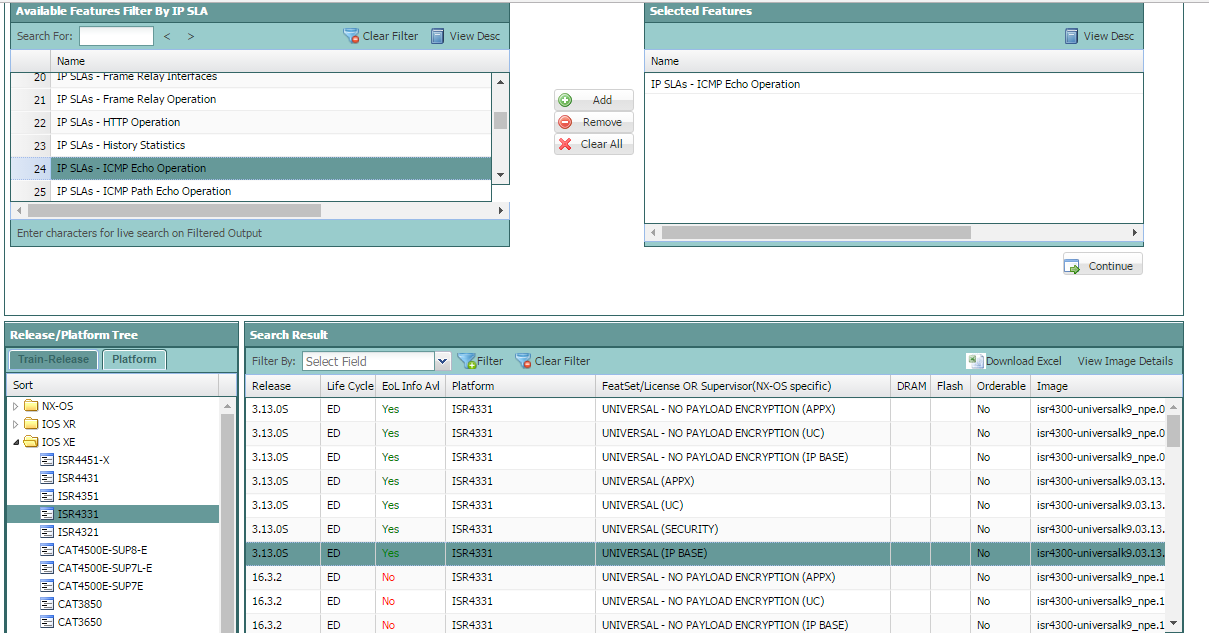This screenshot has width=1209, height=633.
Task: Sort by the EoL Info Avl column header
Action: (410, 386)
